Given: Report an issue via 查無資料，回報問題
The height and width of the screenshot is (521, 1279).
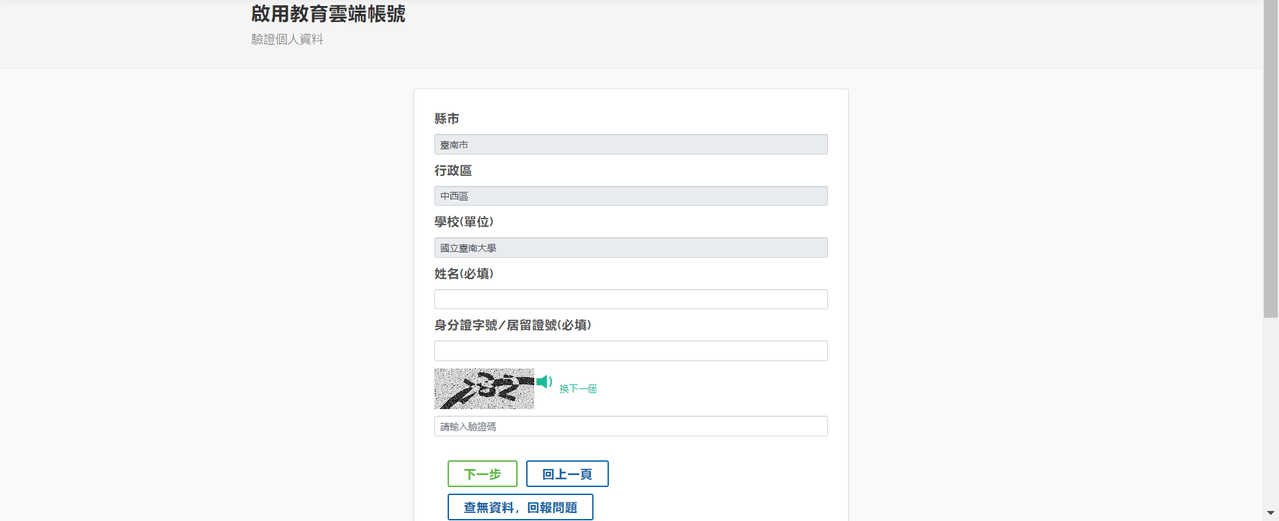Looking at the screenshot, I should pyautogui.click(x=520, y=507).
